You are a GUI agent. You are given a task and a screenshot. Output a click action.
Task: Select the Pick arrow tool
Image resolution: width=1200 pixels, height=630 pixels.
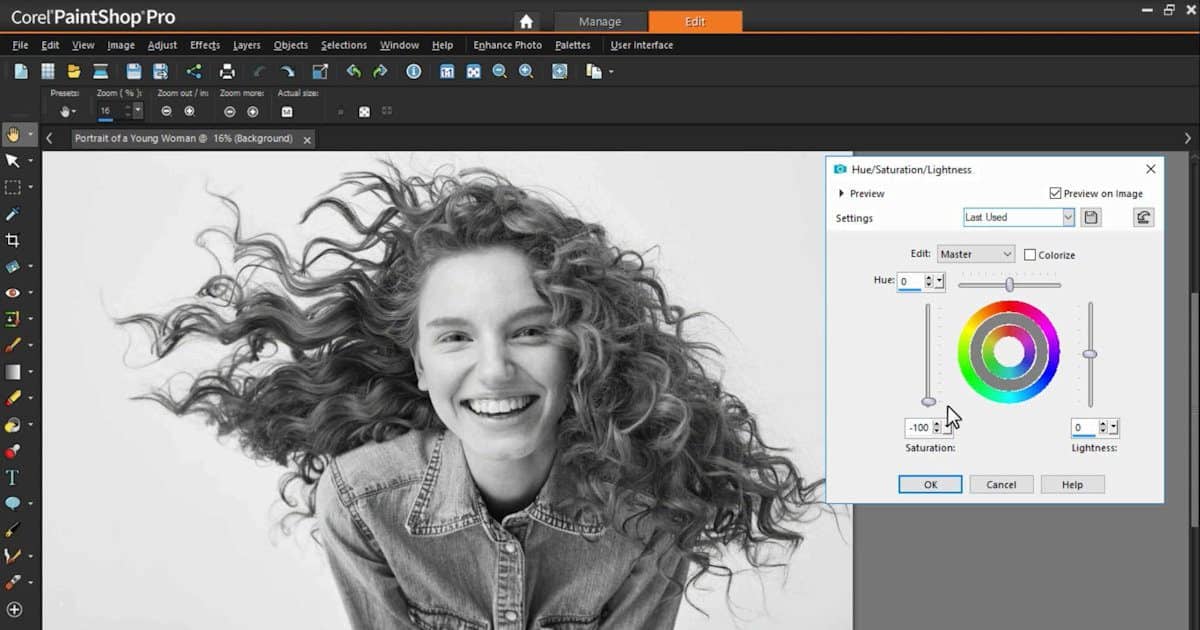point(14,161)
